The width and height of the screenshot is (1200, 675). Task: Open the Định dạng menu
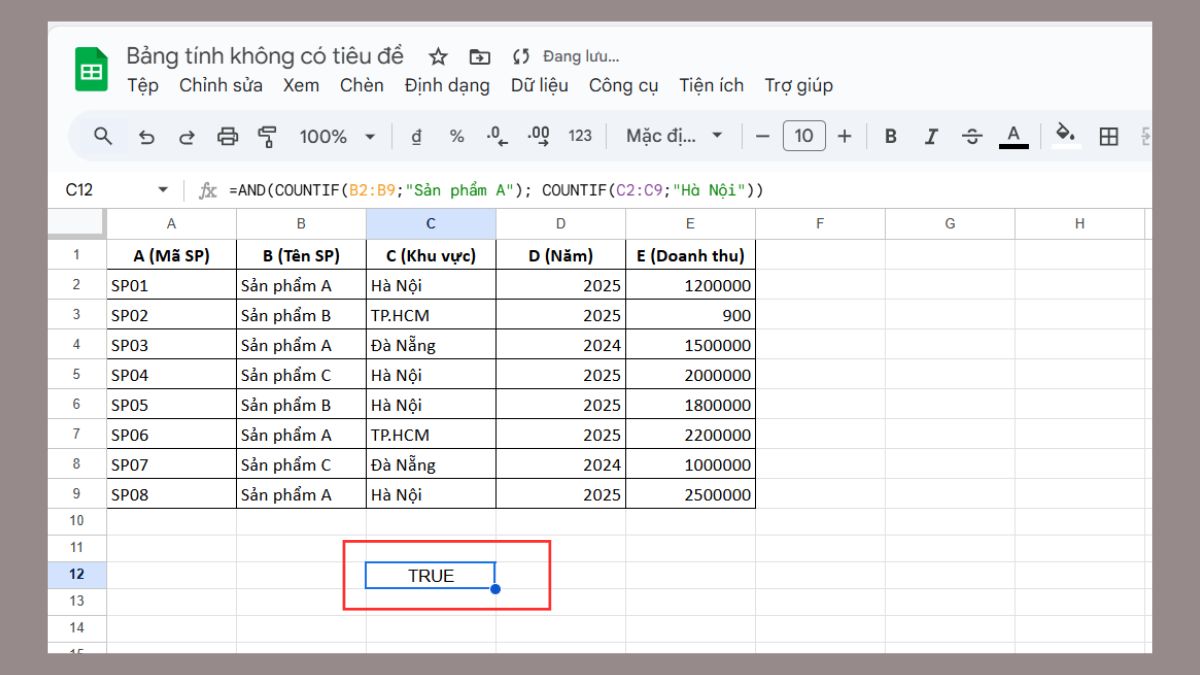pyautogui.click(x=447, y=86)
